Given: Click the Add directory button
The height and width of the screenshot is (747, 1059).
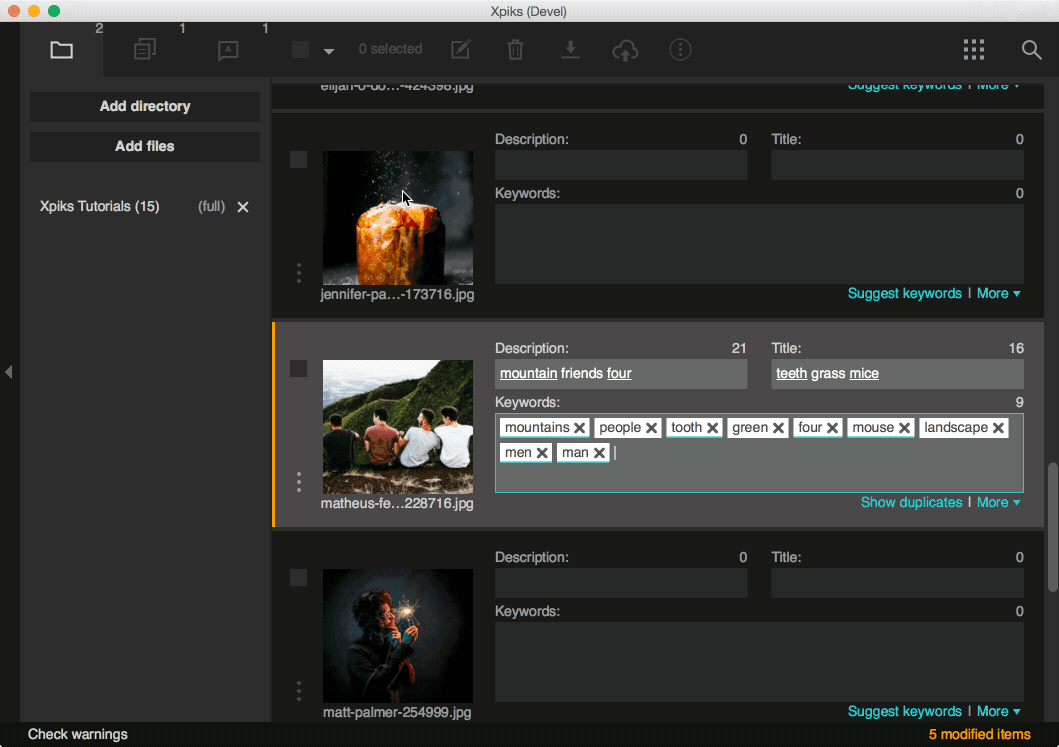Looking at the screenshot, I should coord(145,106).
